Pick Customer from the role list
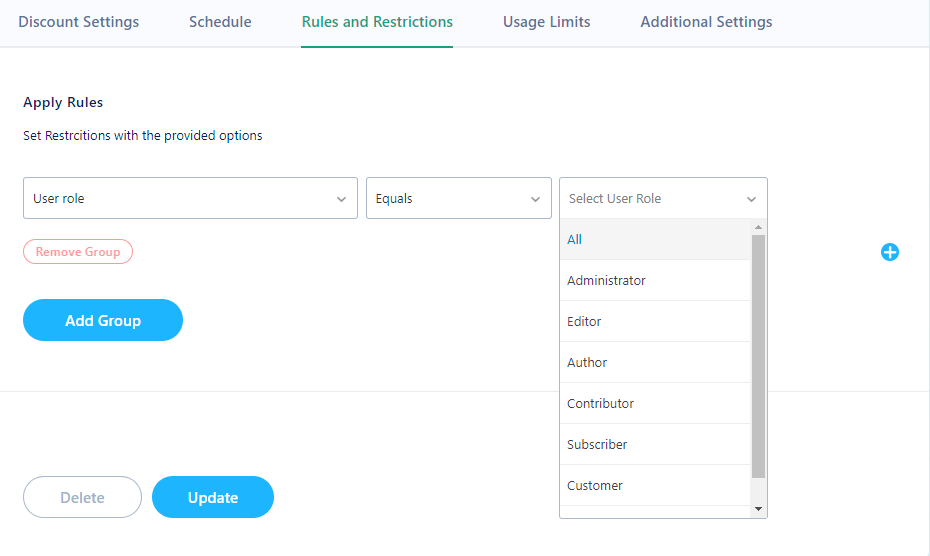The height and width of the screenshot is (556, 930). 655,485
